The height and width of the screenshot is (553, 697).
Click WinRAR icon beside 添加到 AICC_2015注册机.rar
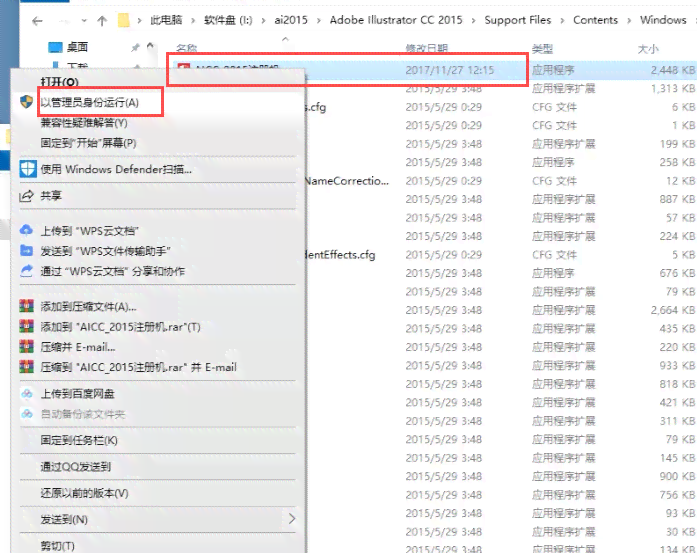[27, 327]
